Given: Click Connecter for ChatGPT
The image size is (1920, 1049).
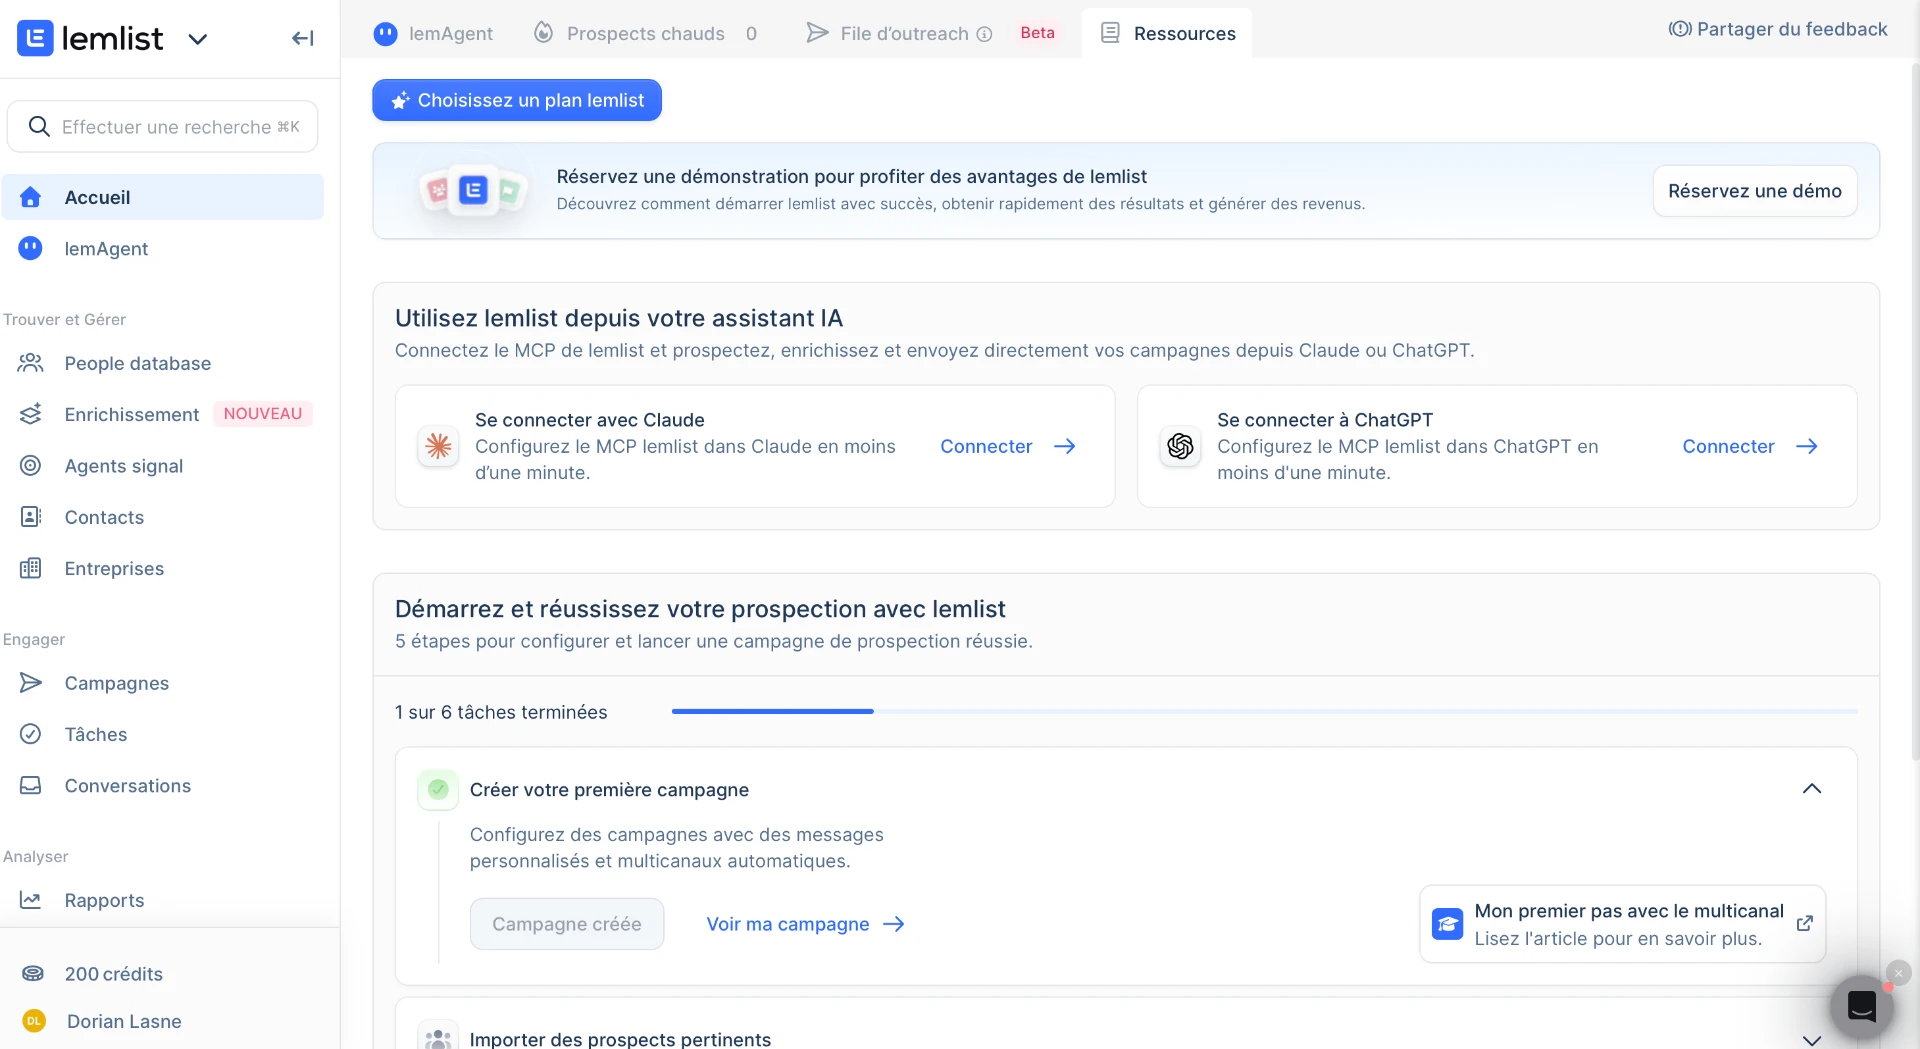Looking at the screenshot, I should pos(1750,446).
